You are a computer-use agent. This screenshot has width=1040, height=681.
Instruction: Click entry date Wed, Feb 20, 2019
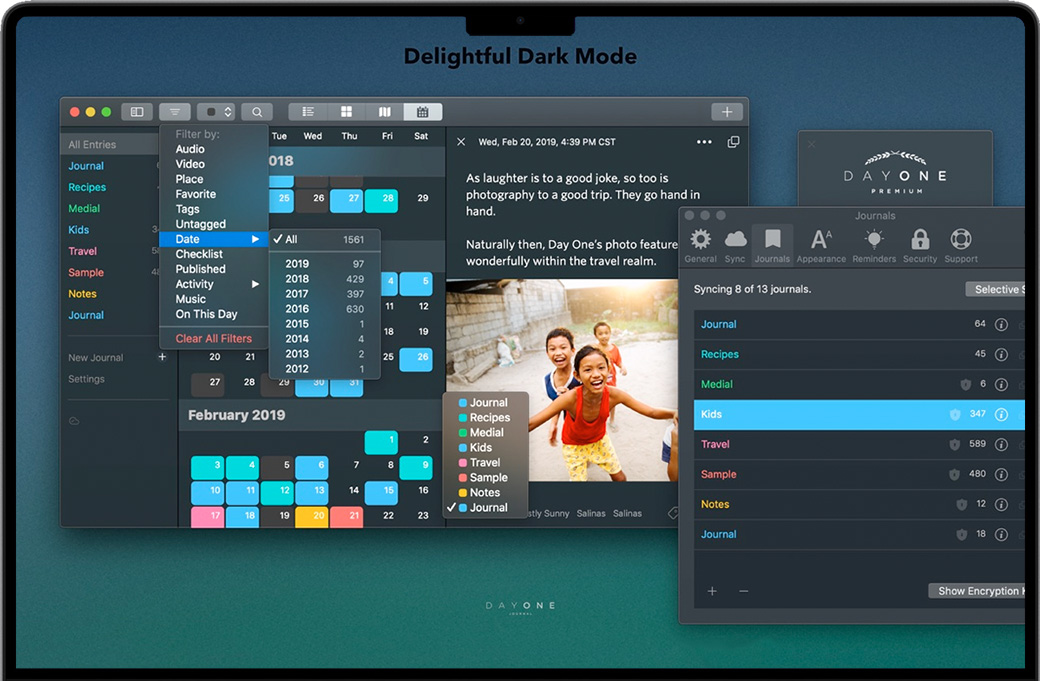[547, 142]
